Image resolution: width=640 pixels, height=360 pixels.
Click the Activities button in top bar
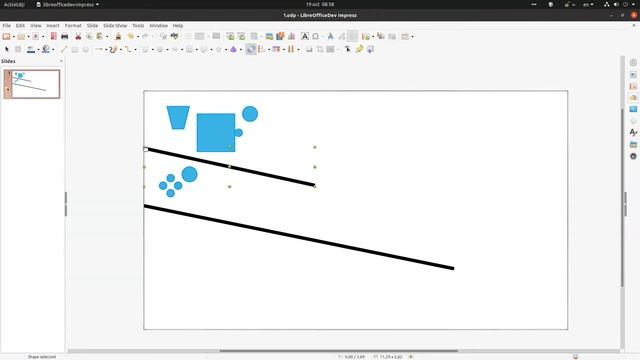(x=14, y=4)
